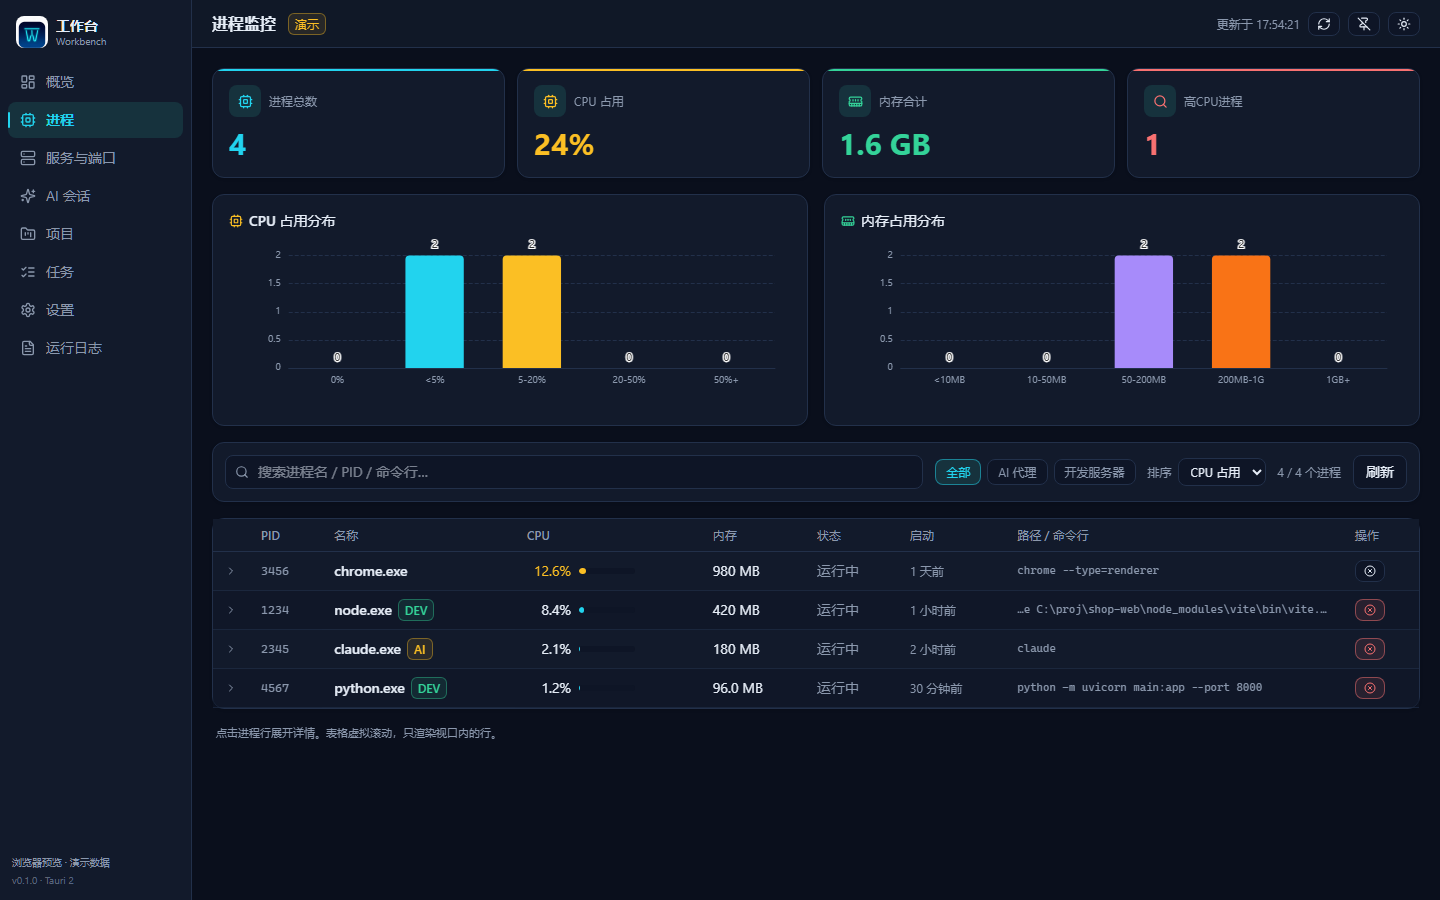Toggle light theme with the sun icon
This screenshot has width=1440, height=900.
coord(1404,24)
